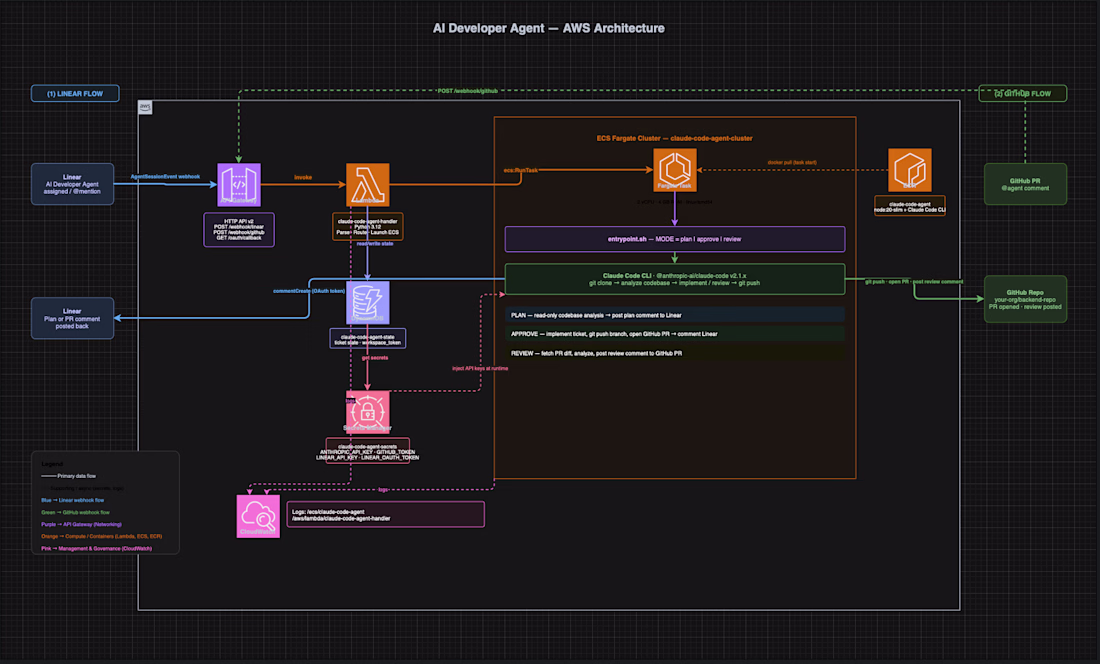Image resolution: width=1100 pixels, height=664 pixels.
Task: Select the Fargate Task icon
Action: point(675,170)
